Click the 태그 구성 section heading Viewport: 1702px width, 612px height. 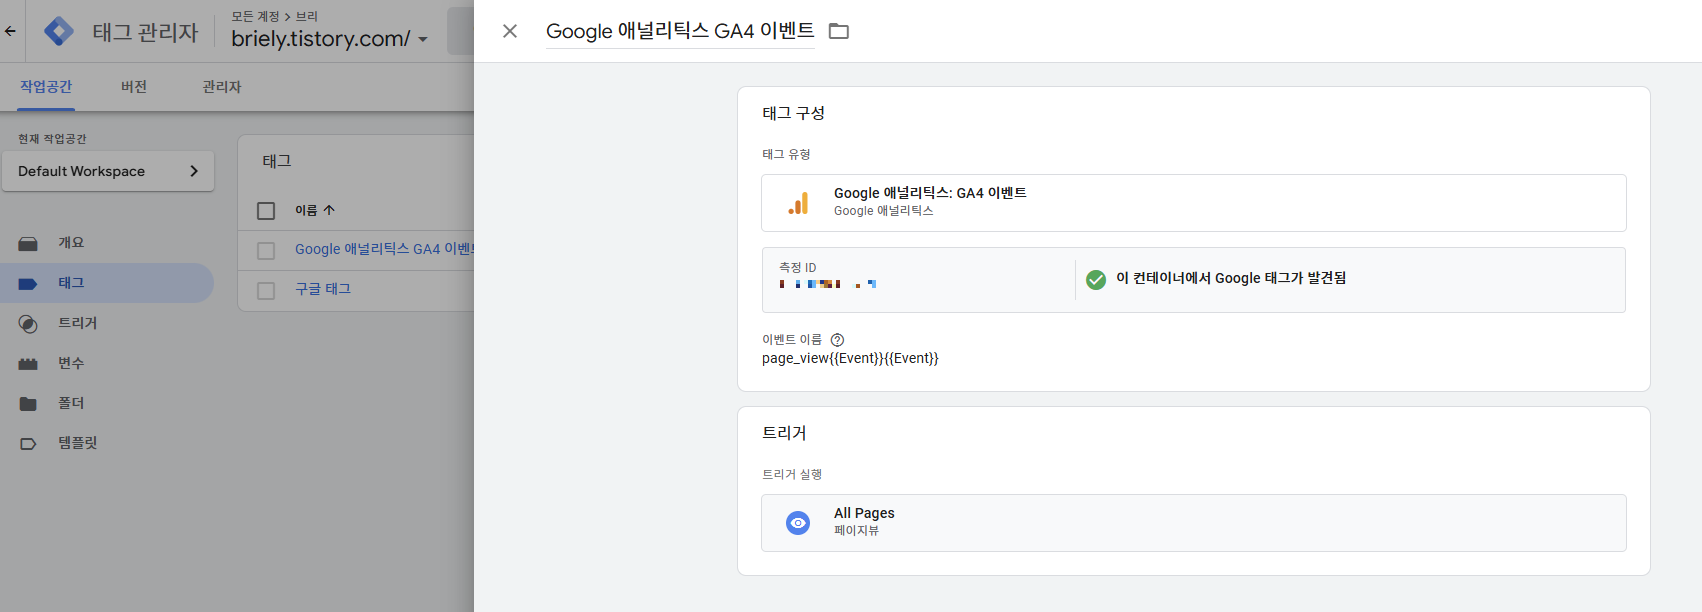click(794, 113)
